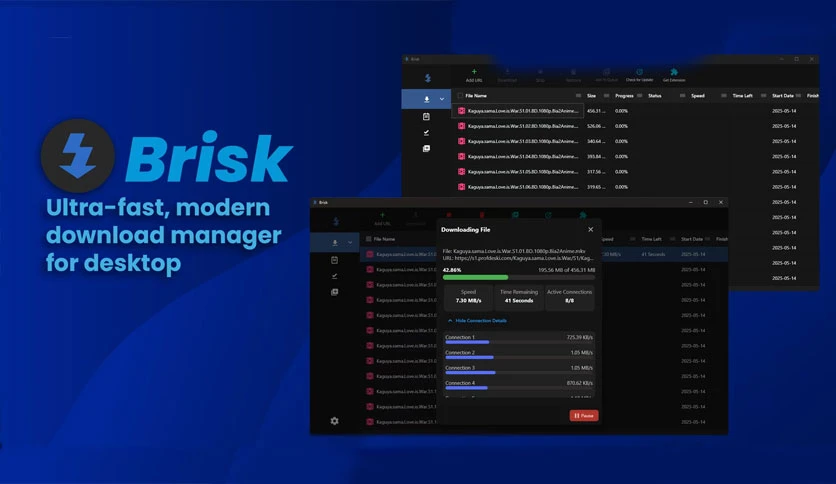Viewport: 836px width, 484px height.
Task: Select the Kaguya S1.05 file name in back window
Action: (523, 172)
